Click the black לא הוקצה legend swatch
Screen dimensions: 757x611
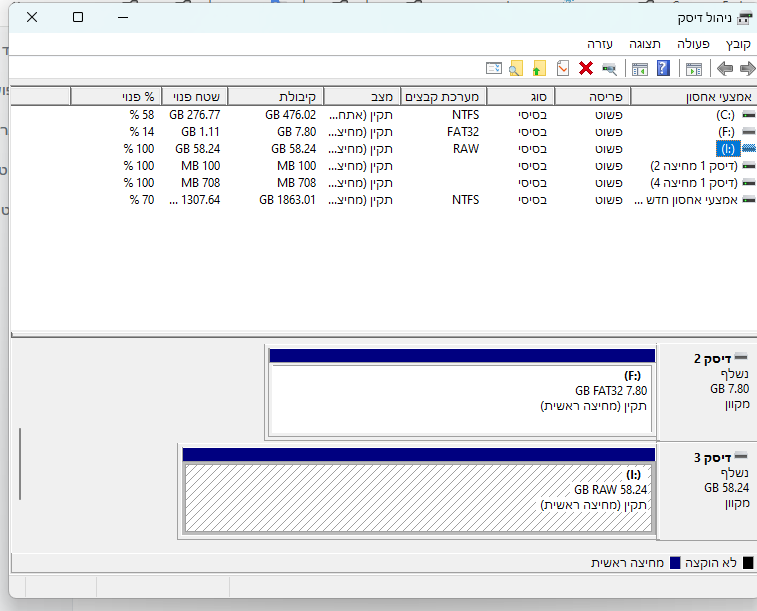click(748, 563)
